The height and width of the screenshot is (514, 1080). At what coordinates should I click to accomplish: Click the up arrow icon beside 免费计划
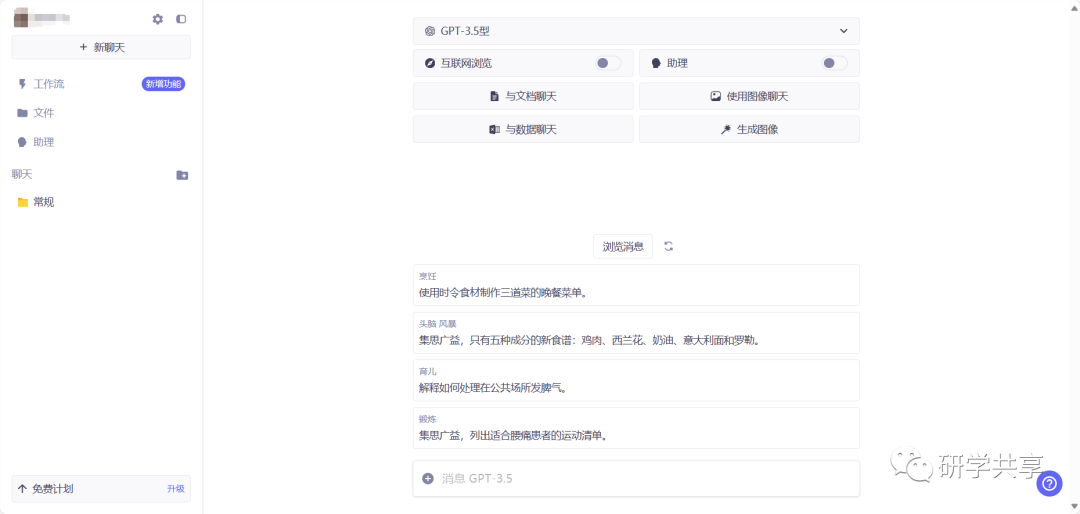click(22, 489)
